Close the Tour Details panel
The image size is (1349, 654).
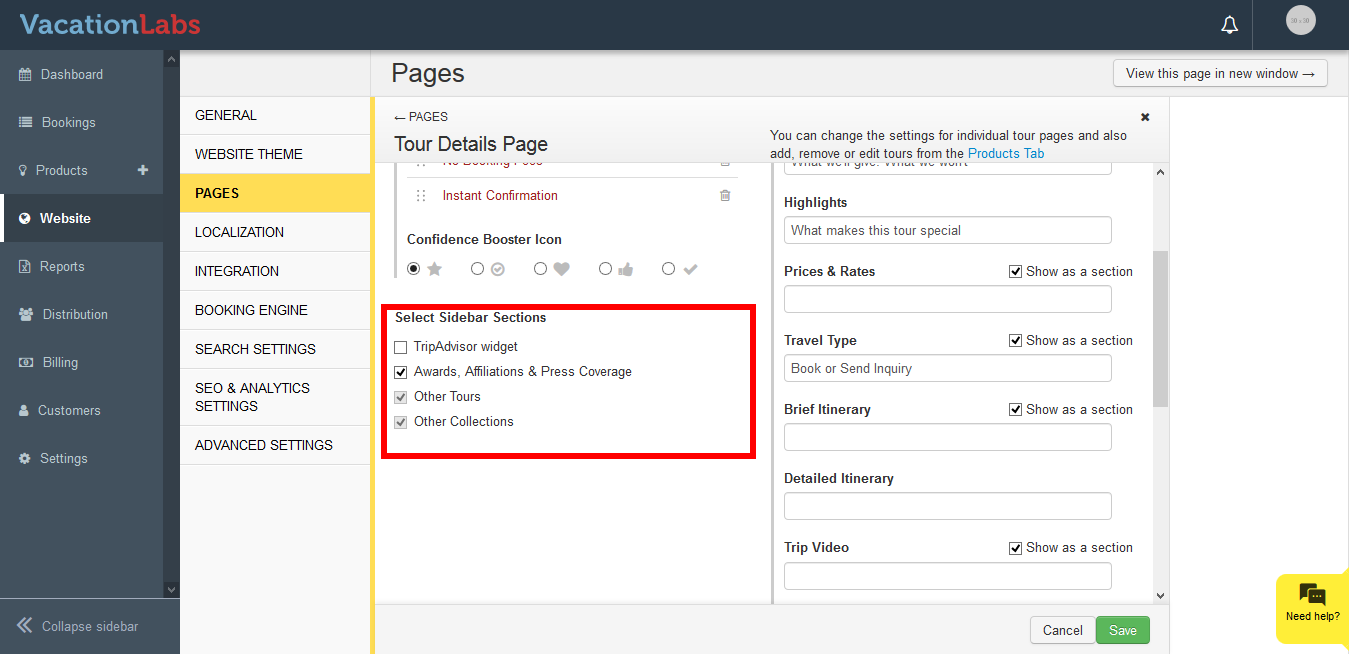[x=1145, y=117]
